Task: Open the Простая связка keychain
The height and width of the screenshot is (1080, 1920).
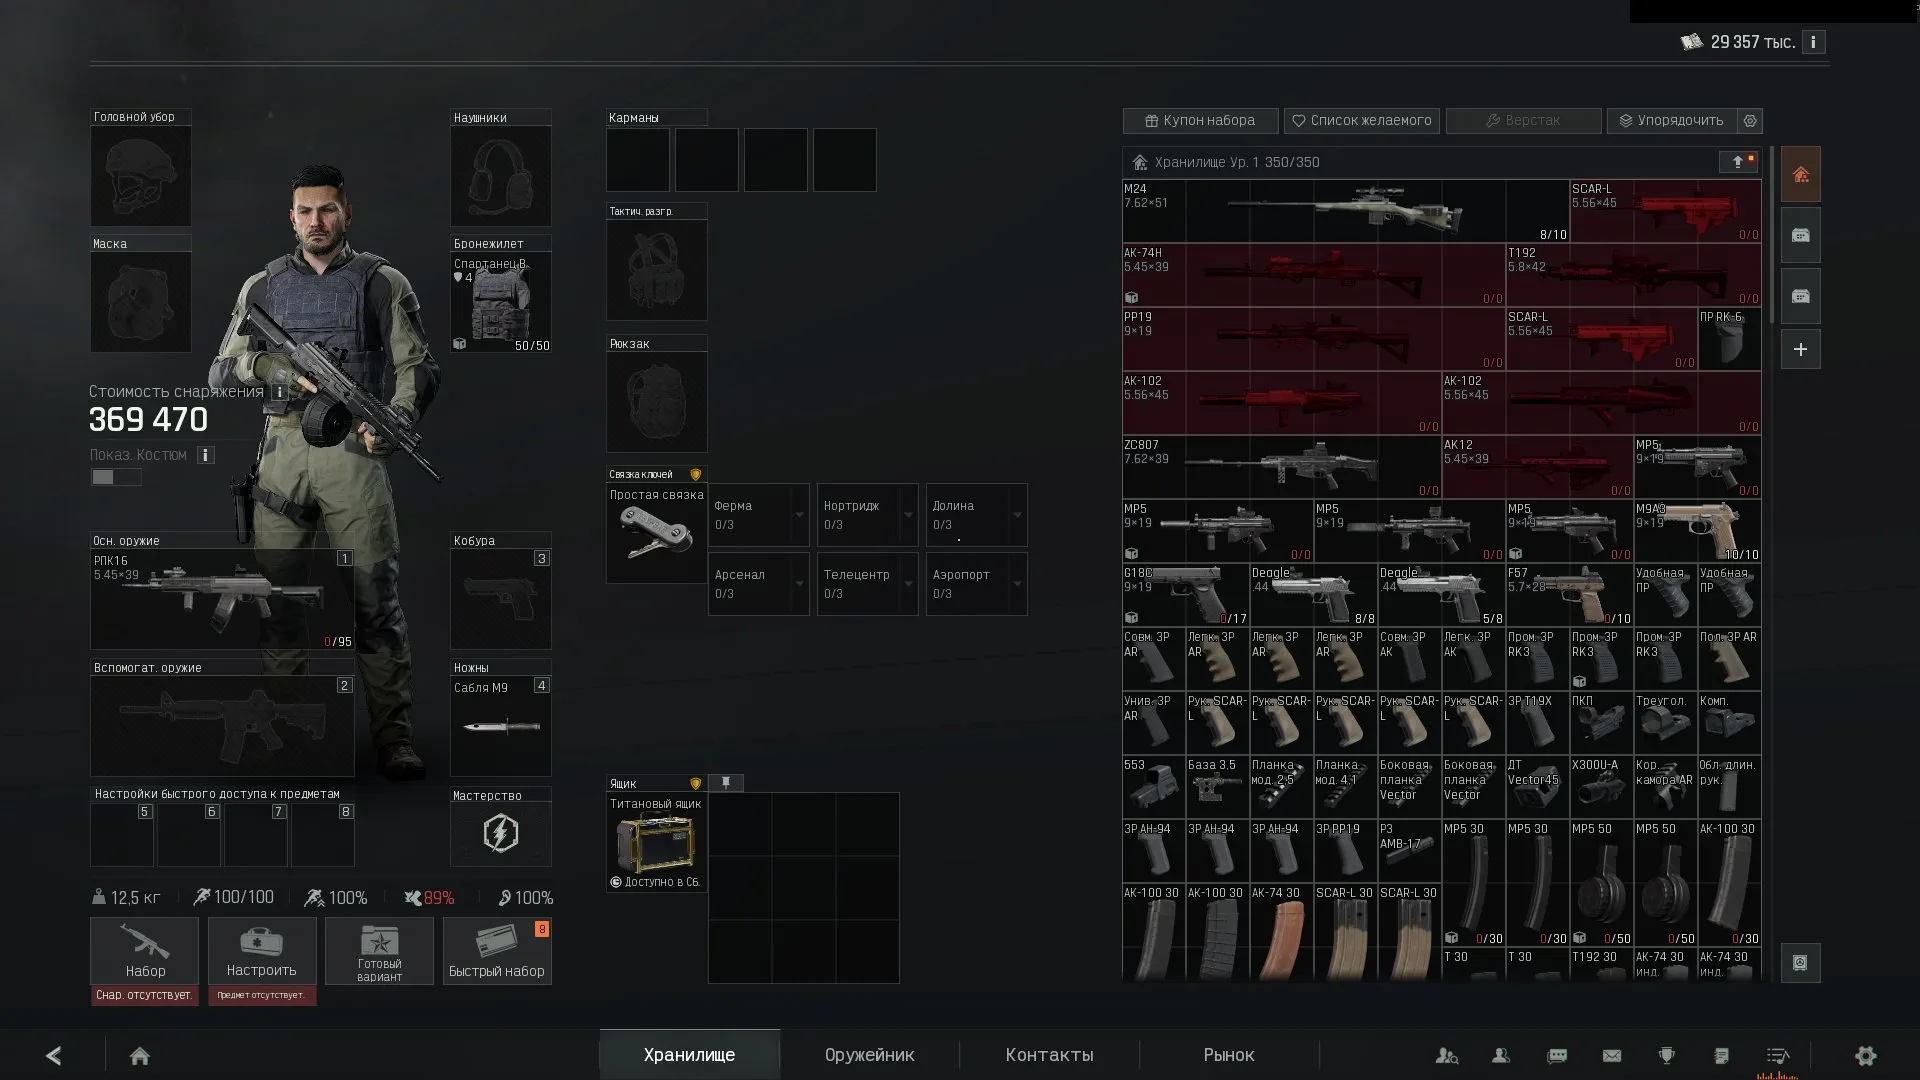Action: 656,533
